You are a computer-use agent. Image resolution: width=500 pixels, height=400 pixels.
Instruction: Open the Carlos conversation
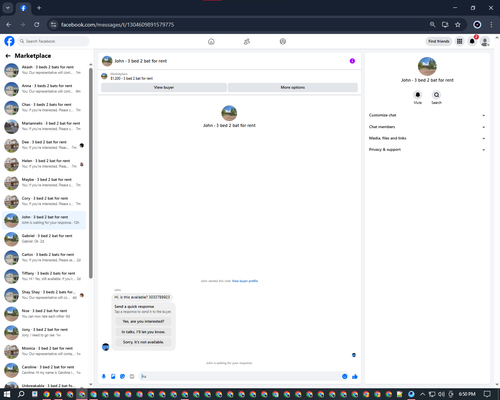tap(44, 257)
